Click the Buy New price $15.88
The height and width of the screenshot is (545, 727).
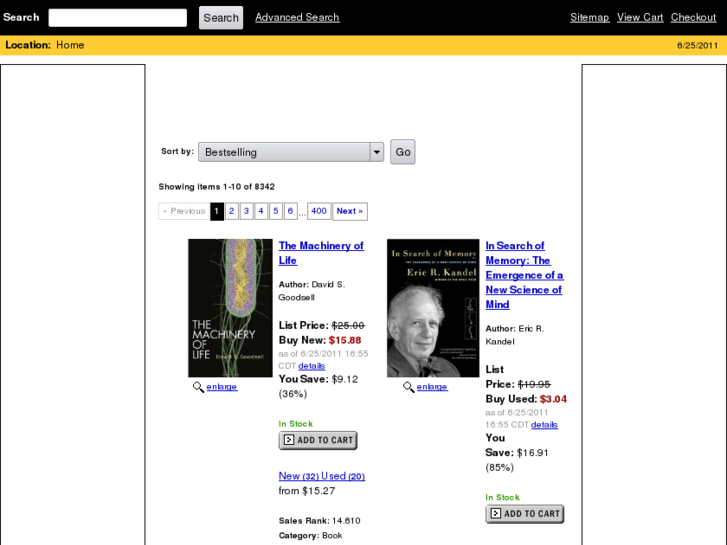[x=345, y=340]
